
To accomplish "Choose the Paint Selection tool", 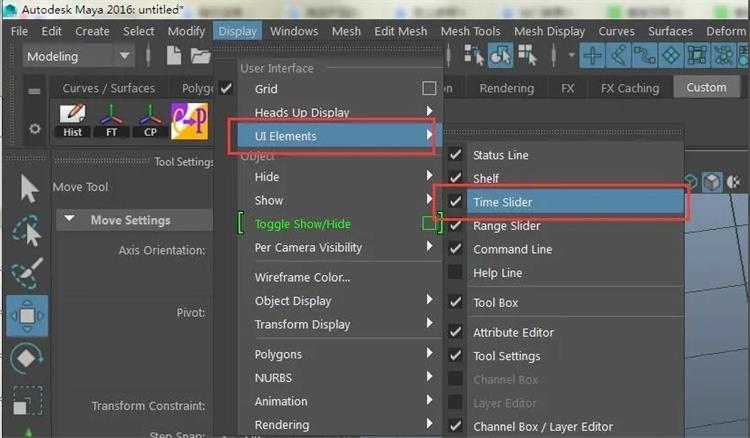I will tap(27, 273).
